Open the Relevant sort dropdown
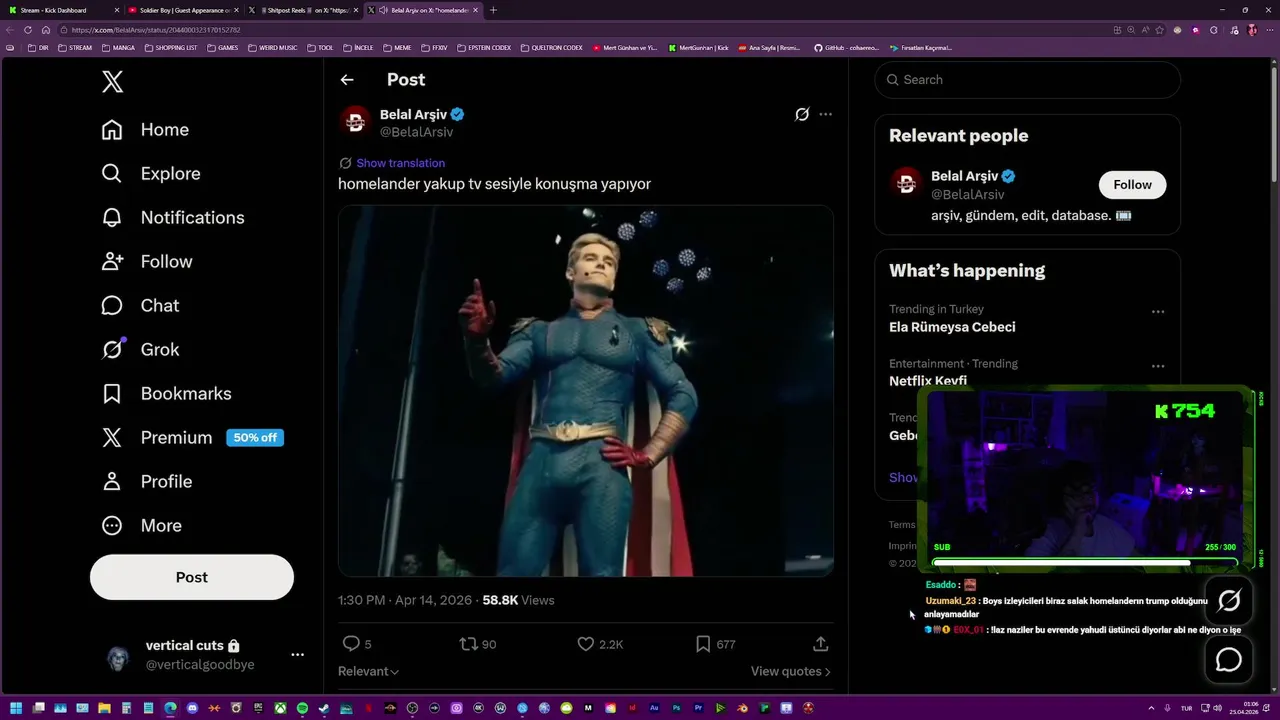This screenshot has width=1280, height=720. (368, 672)
